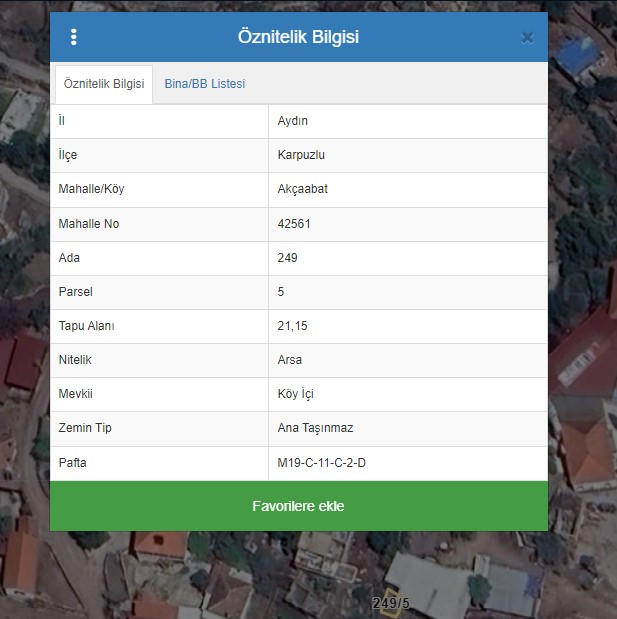Select the Ana Taşınmaz value
The height and width of the screenshot is (619, 617).
(315, 428)
